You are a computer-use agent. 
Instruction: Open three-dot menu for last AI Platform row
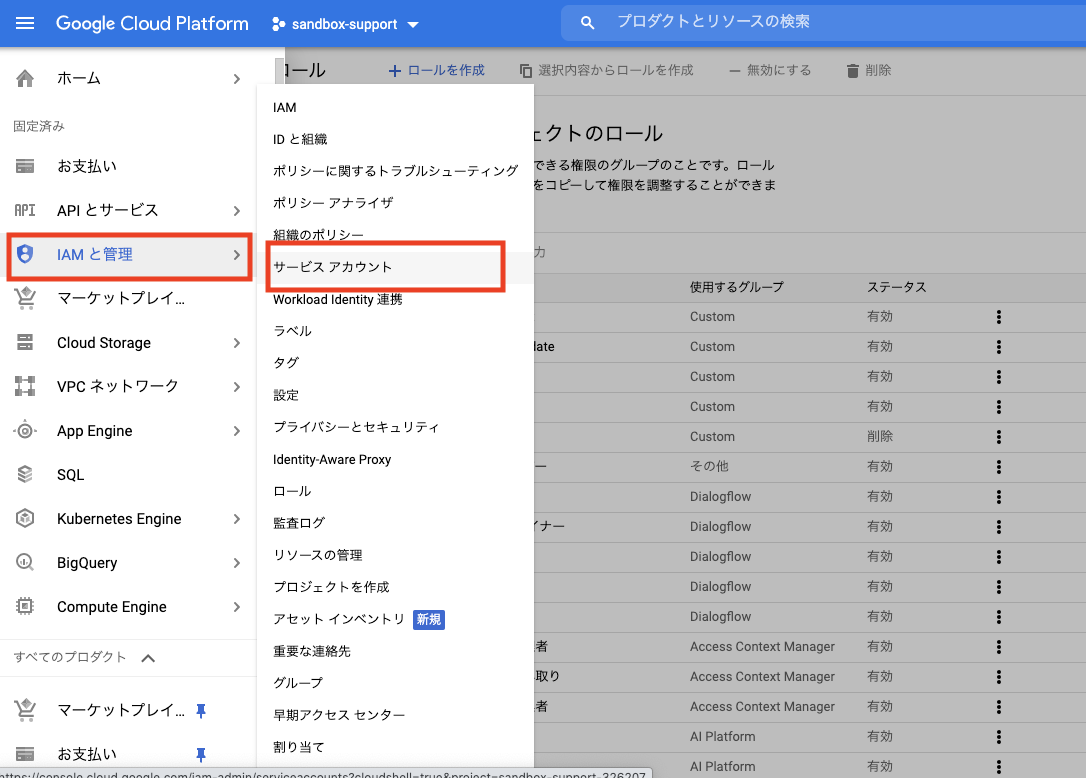click(999, 767)
